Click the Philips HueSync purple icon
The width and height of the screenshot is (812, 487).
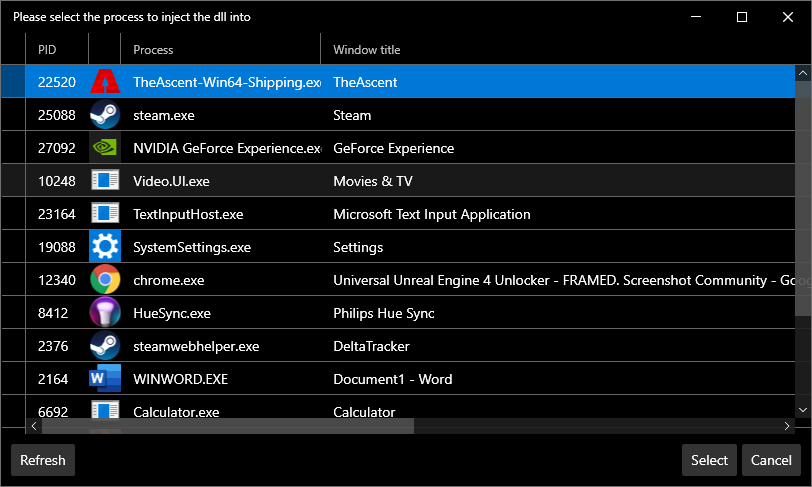click(x=104, y=313)
